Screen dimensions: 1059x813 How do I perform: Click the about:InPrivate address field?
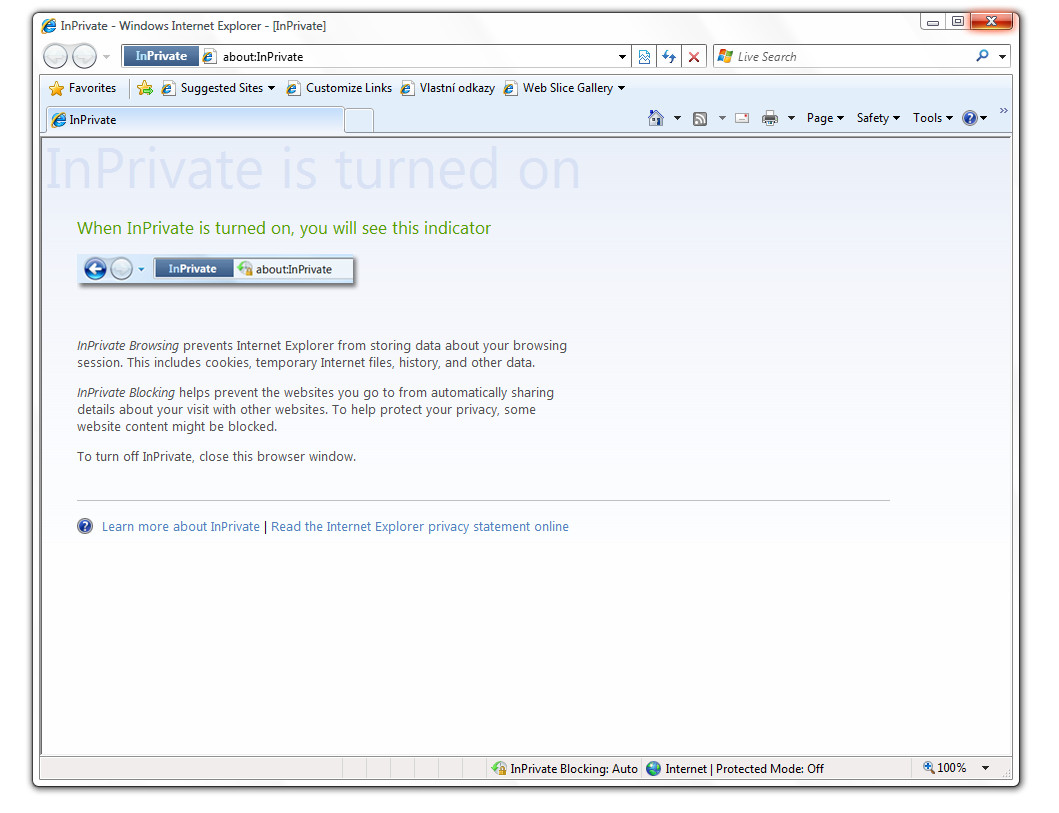[415, 57]
